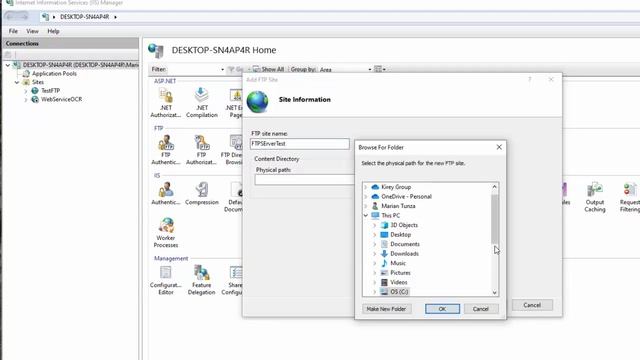Screen dimensions: 640x360
Task: Open the view mode icon dropdown
Action: [x=380, y=69]
